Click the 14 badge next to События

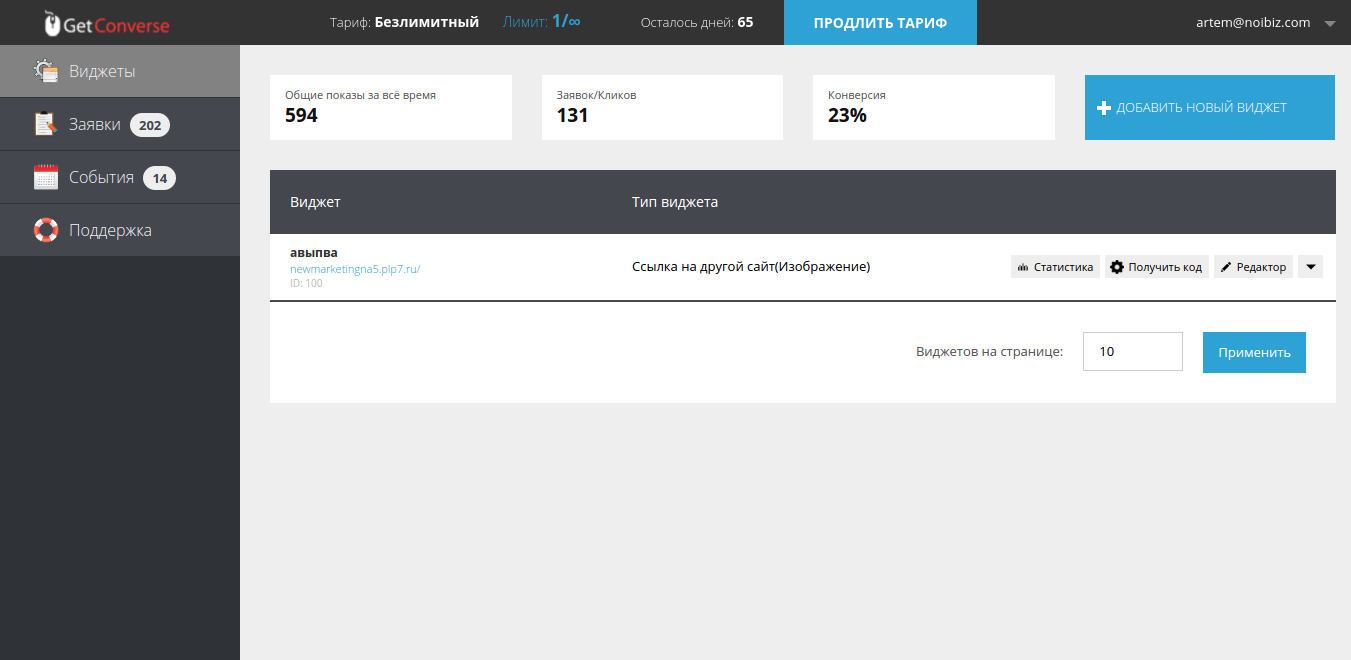[x=160, y=178]
